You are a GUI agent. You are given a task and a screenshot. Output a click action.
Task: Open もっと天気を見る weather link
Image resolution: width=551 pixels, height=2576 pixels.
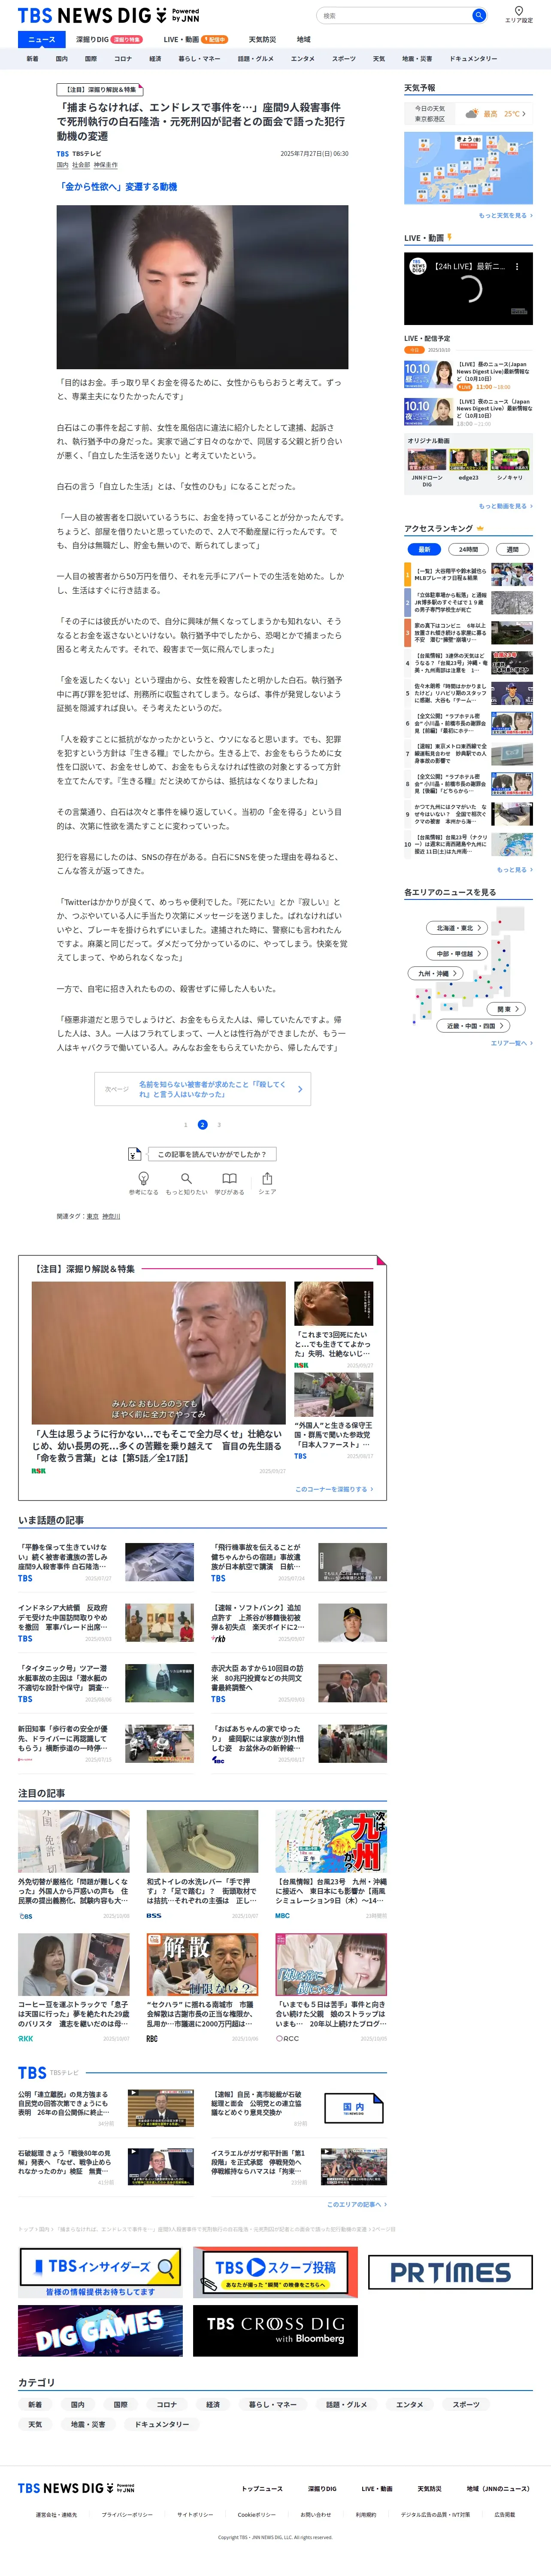[505, 215]
